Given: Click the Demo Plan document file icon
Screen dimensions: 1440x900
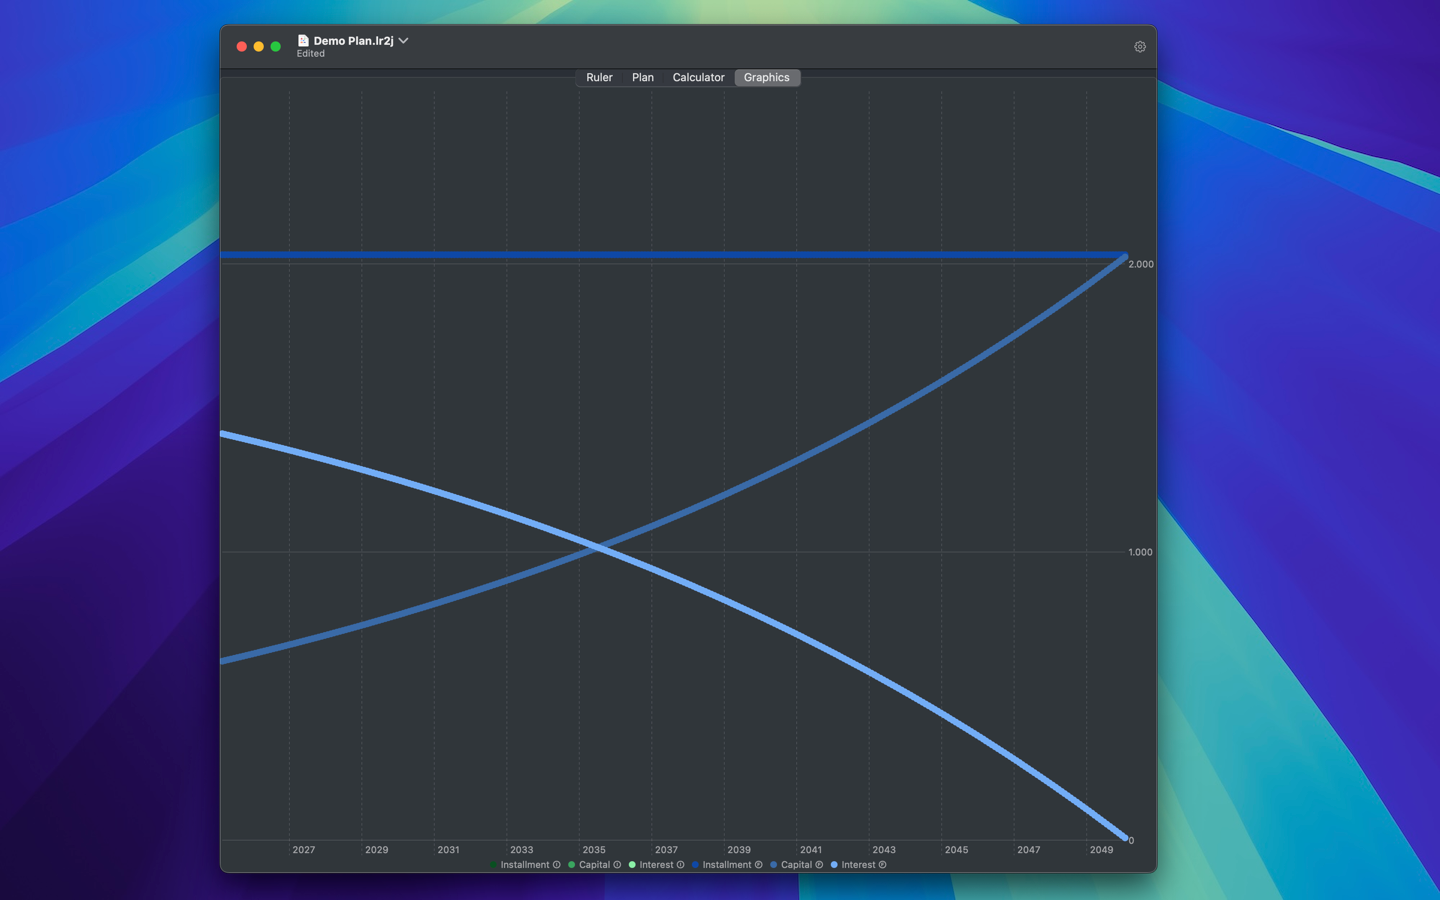Looking at the screenshot, I should 303,41.
